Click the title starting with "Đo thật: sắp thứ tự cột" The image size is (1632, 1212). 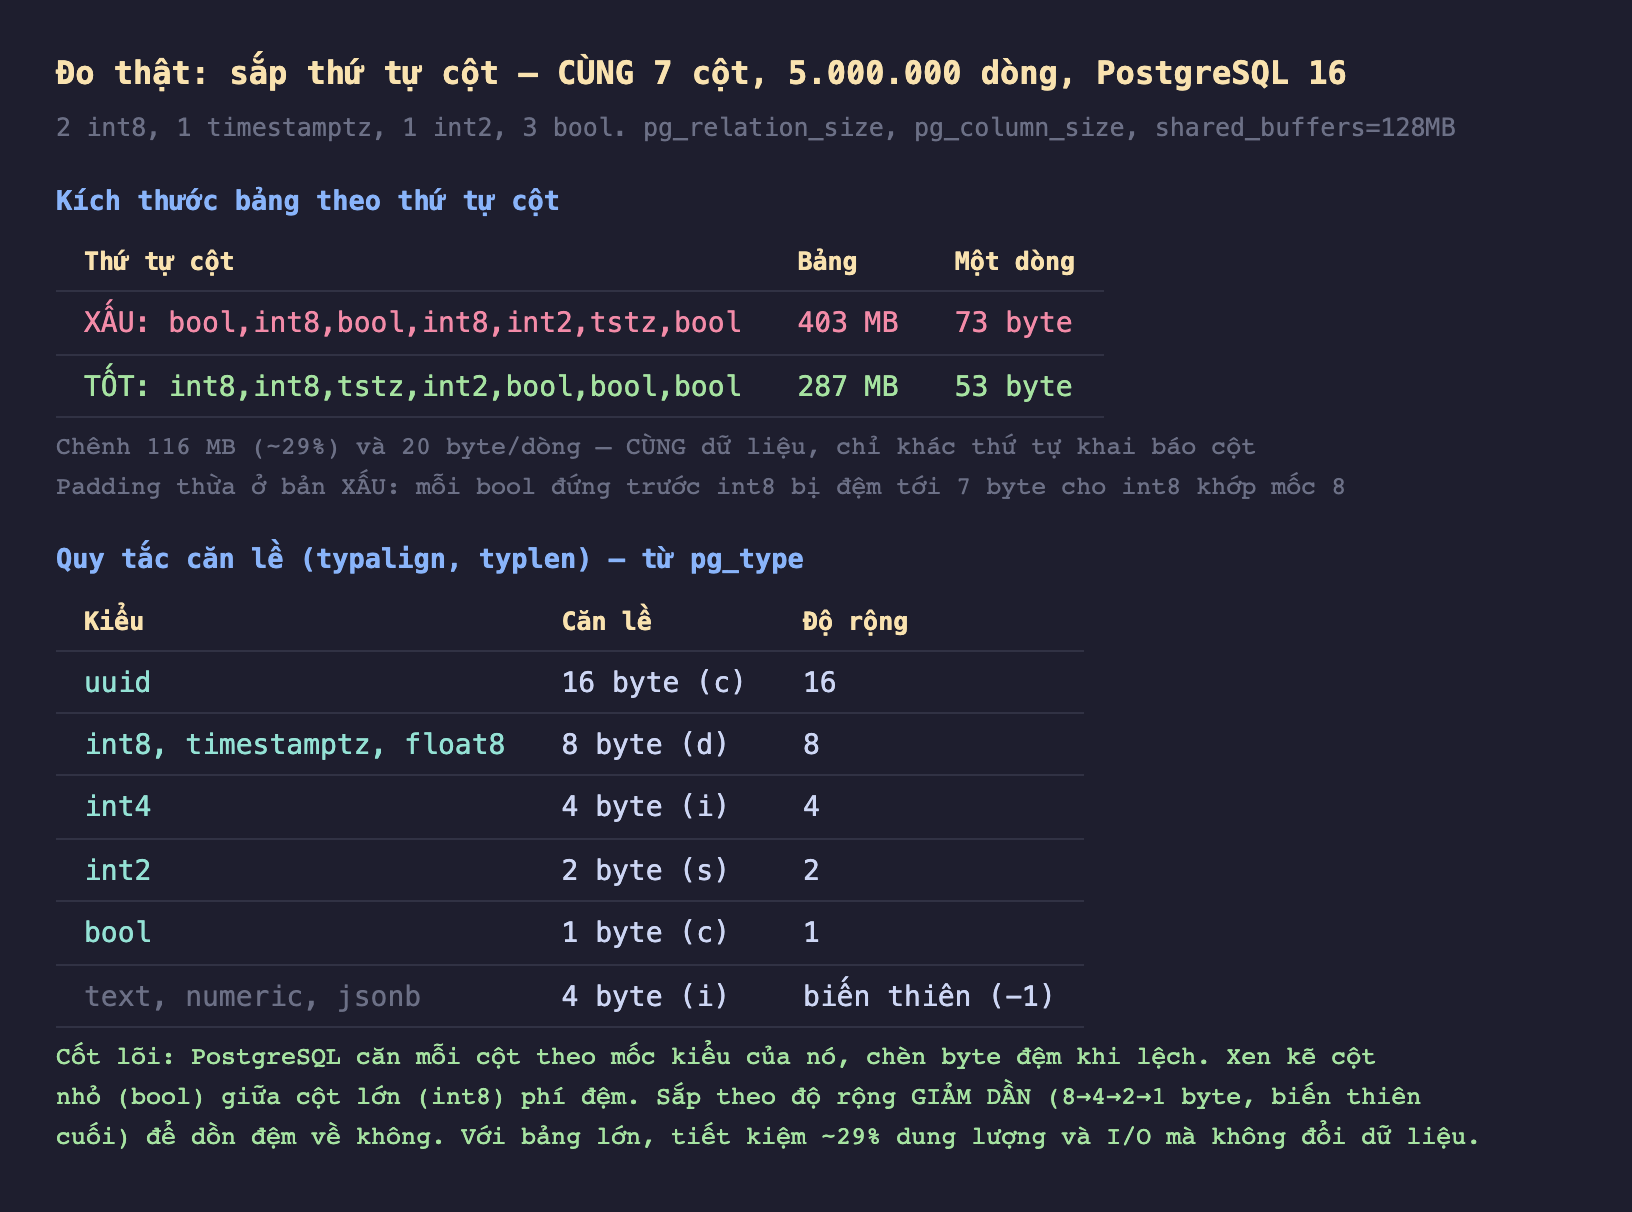(701, 73)
